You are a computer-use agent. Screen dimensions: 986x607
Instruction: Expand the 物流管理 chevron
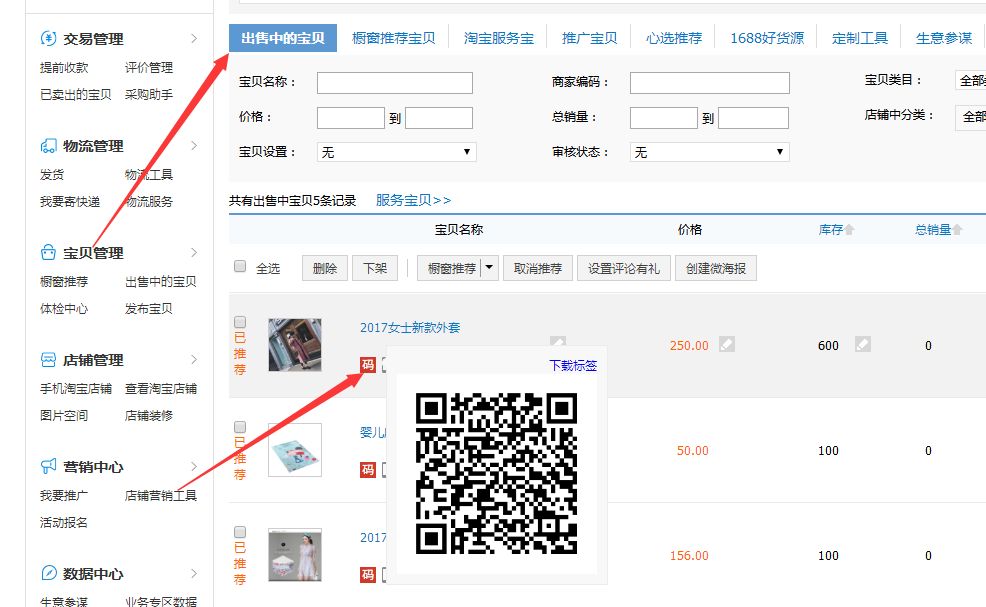click(x=194, y=145)
